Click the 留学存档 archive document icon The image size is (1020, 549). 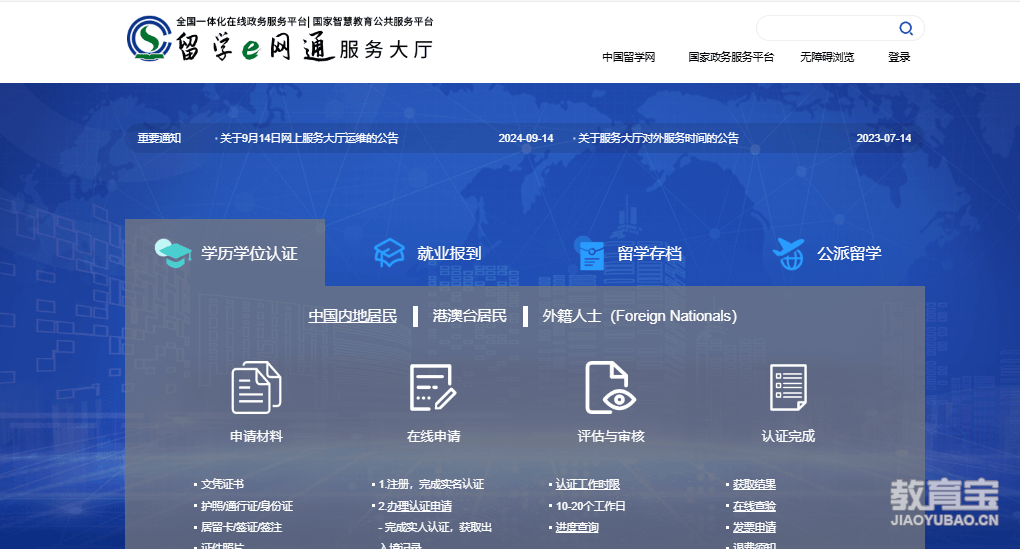point(591,255)
